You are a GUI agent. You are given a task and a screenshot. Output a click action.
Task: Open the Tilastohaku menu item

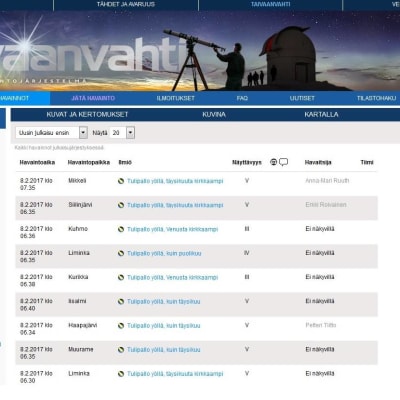pyautogui.click(x=377, y=98)
